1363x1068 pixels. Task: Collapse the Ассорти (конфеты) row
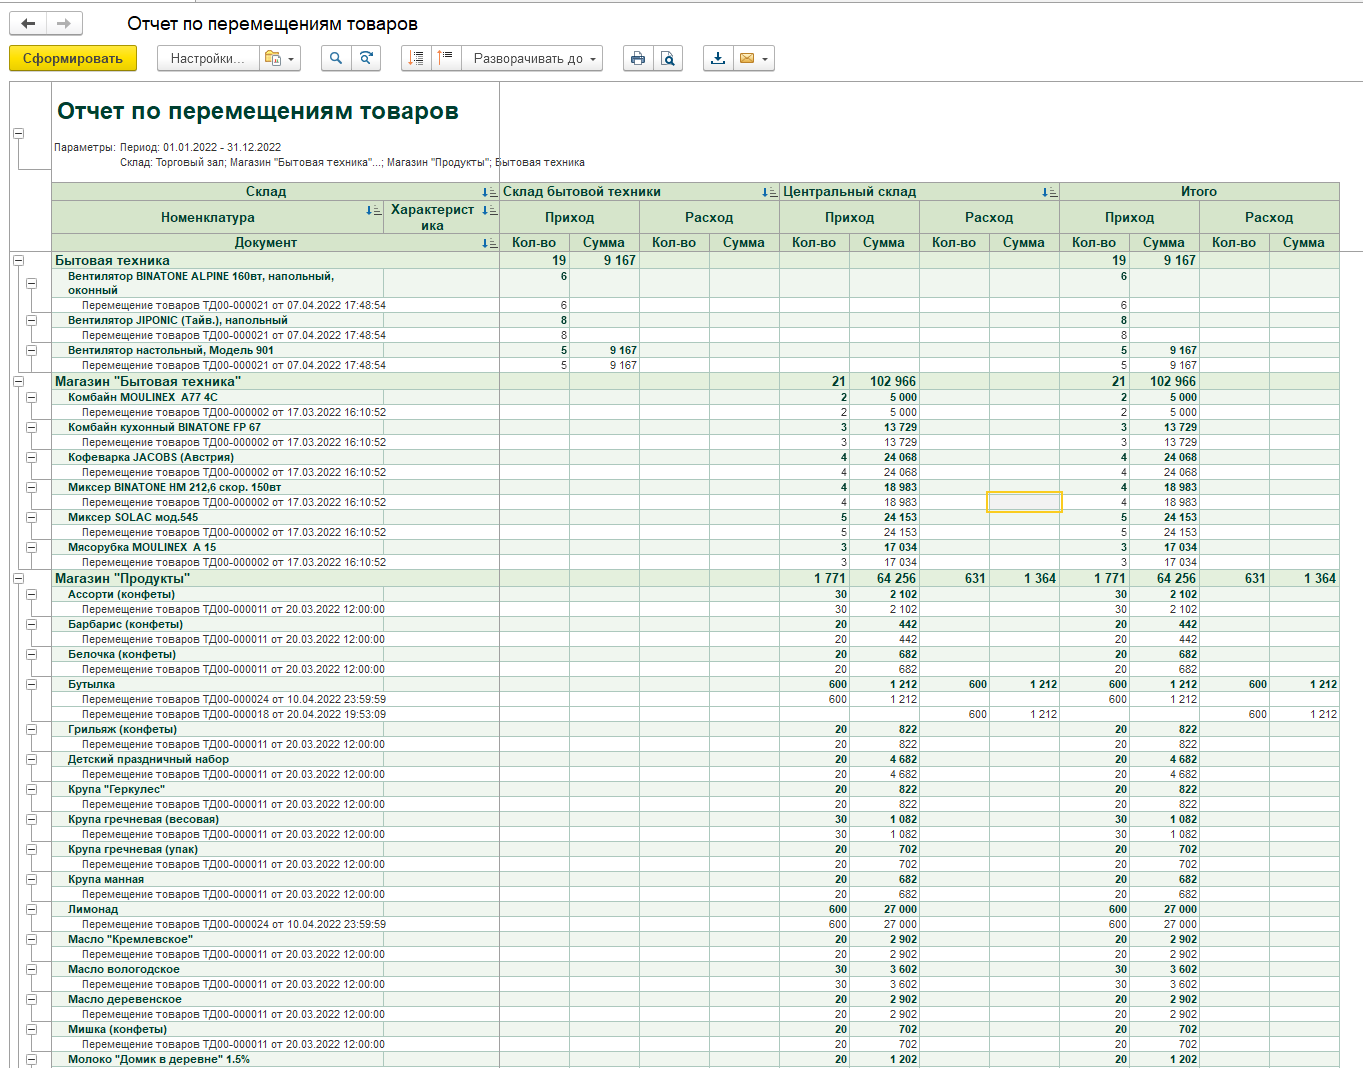[x=31, y=594]
